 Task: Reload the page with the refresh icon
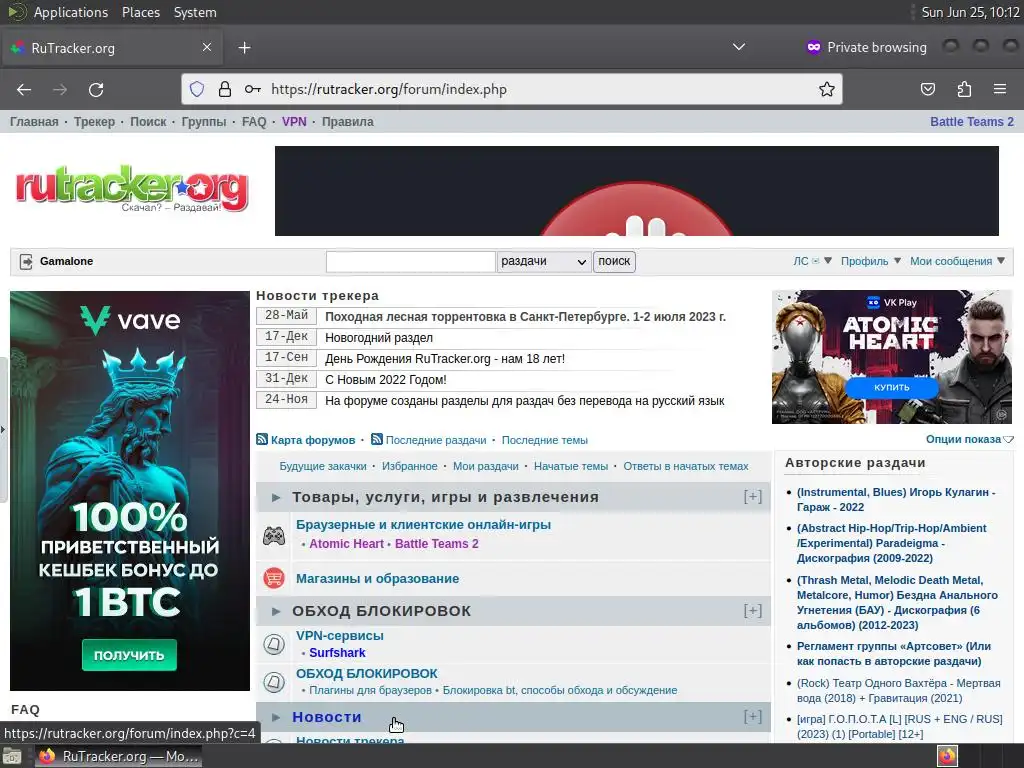pos(96,89)
